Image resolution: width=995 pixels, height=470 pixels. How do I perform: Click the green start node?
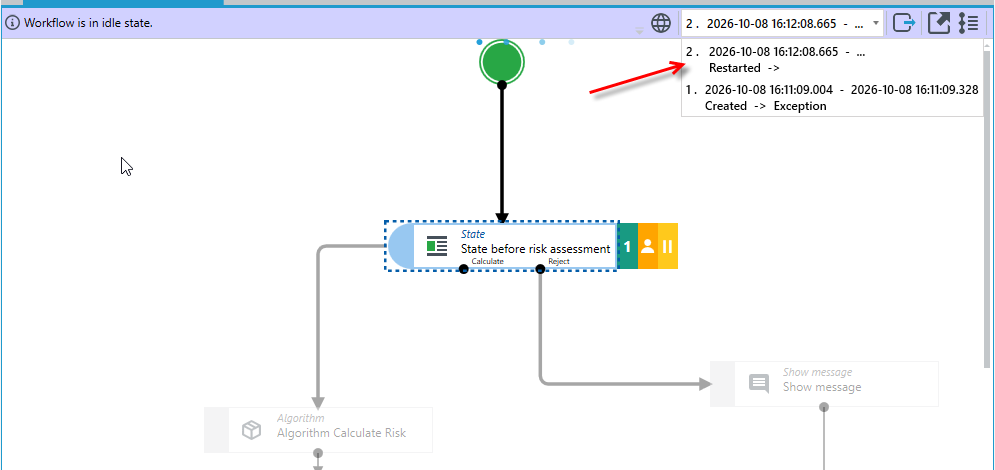point(501,62)
